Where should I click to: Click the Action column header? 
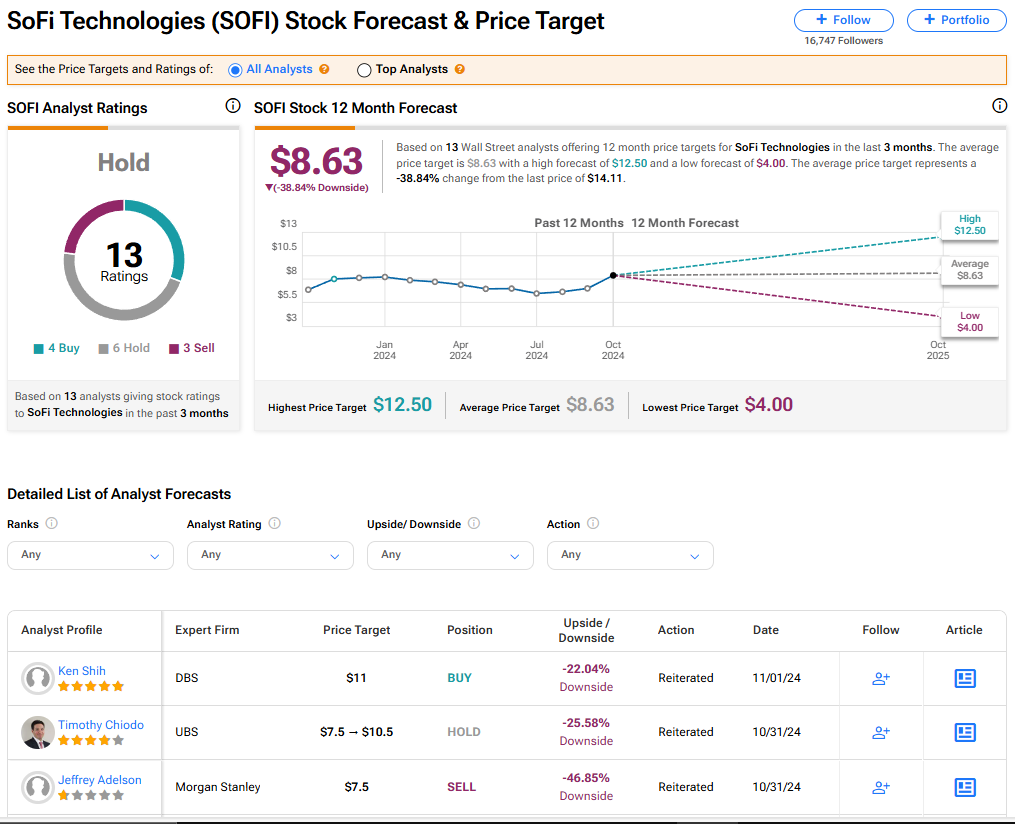point(676,630)
